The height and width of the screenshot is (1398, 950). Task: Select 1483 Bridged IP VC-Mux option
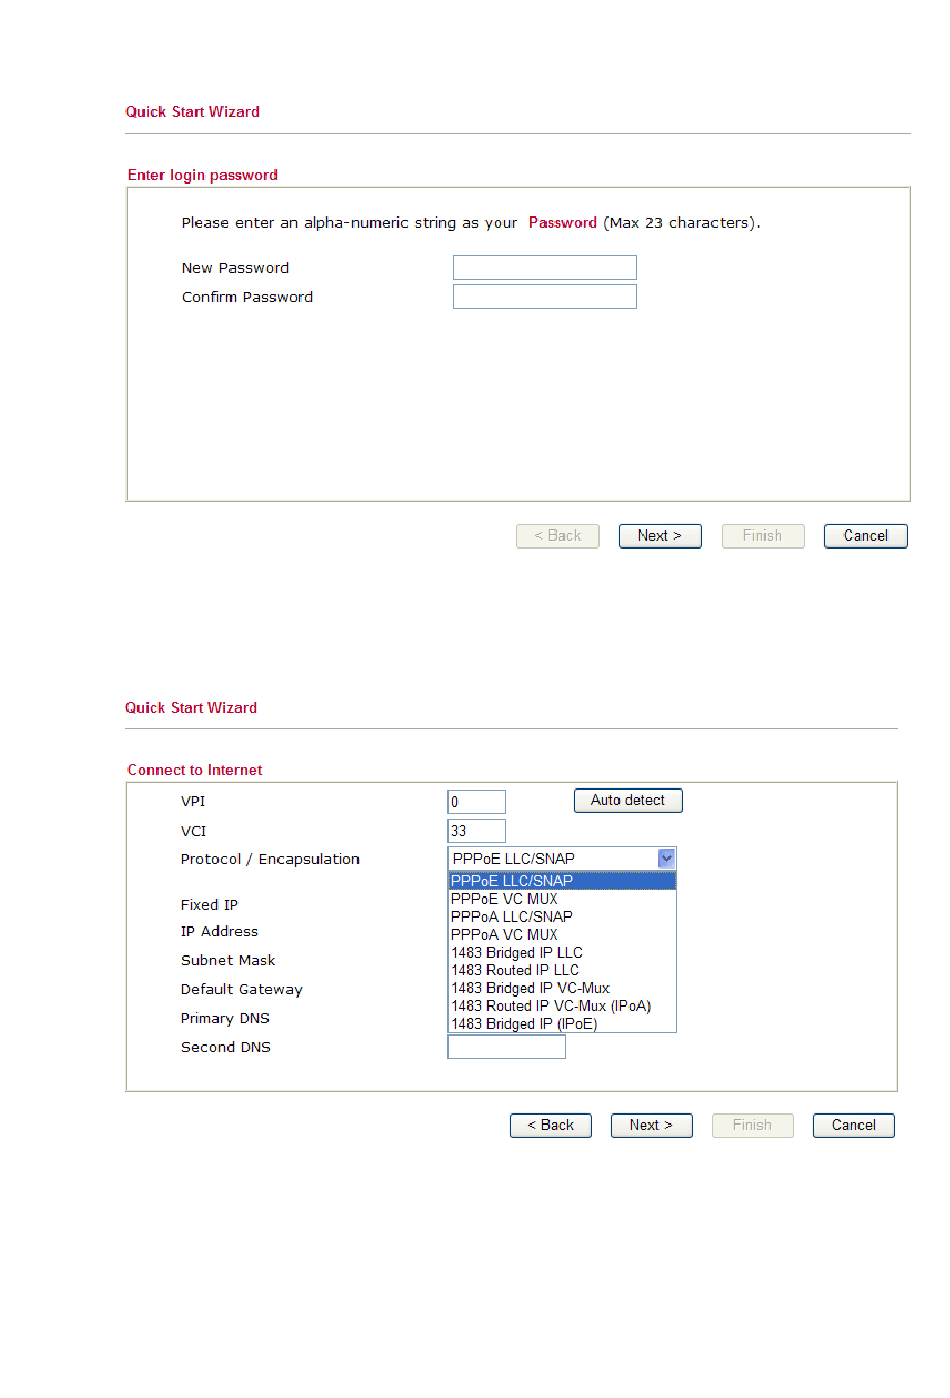coord(562,988)
